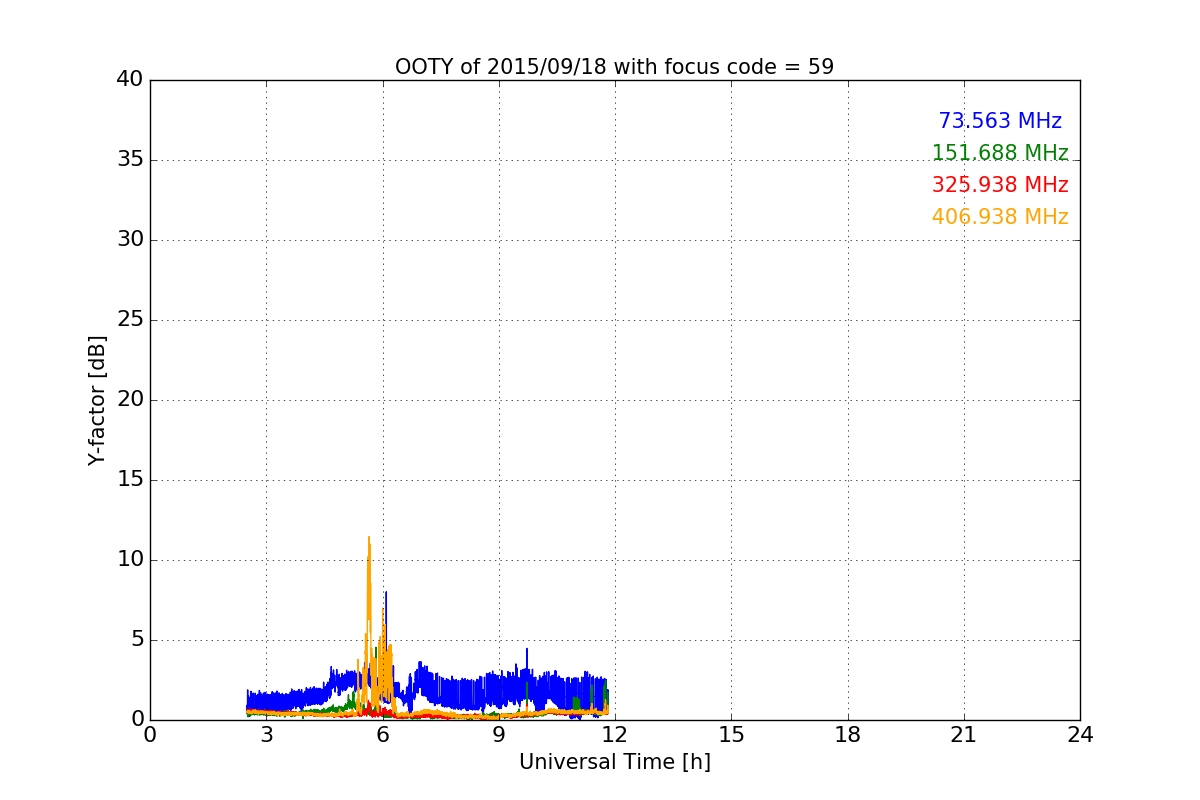Click y-axis tick label 35
Image resolution: width=1200 pixels, height=800 pixels.
click(130, 160)
